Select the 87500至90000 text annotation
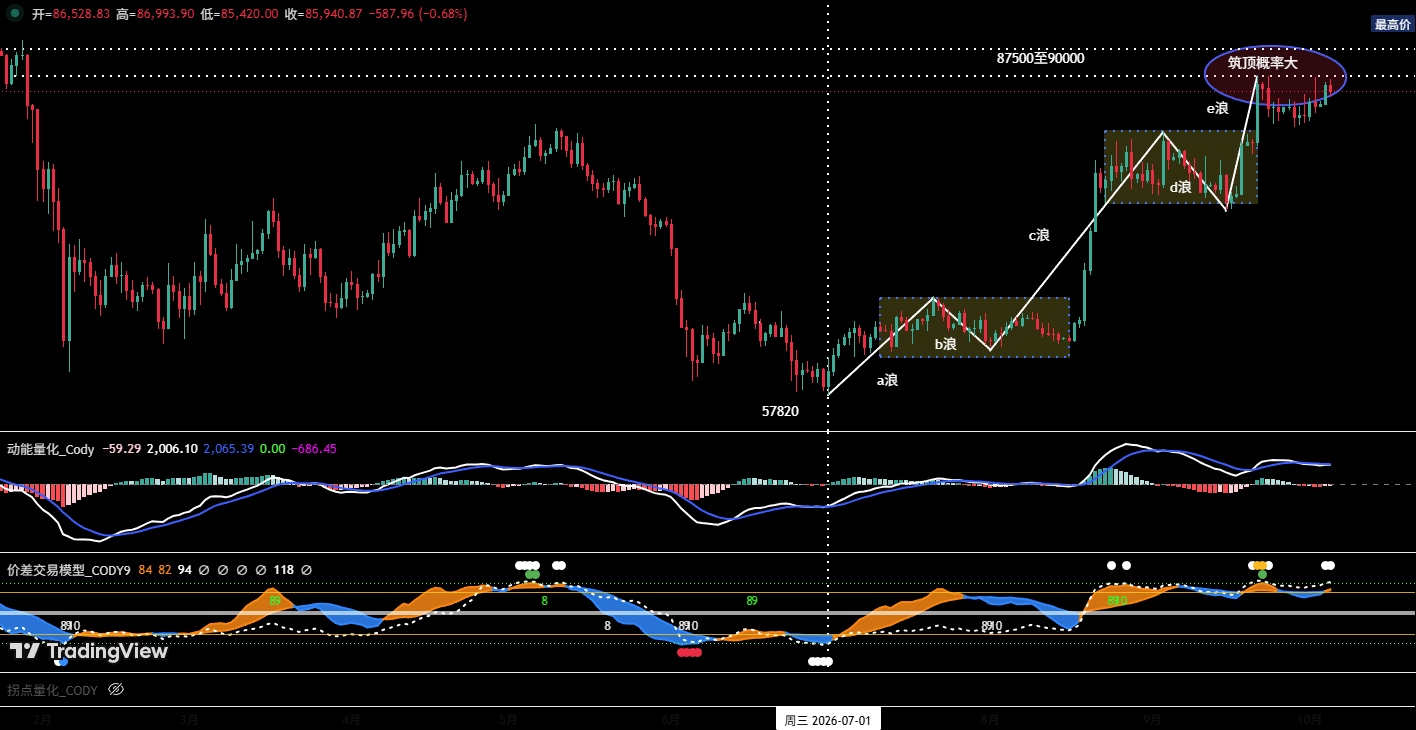The width and height of the screenshot is (1416, 730). point(1040,58)
